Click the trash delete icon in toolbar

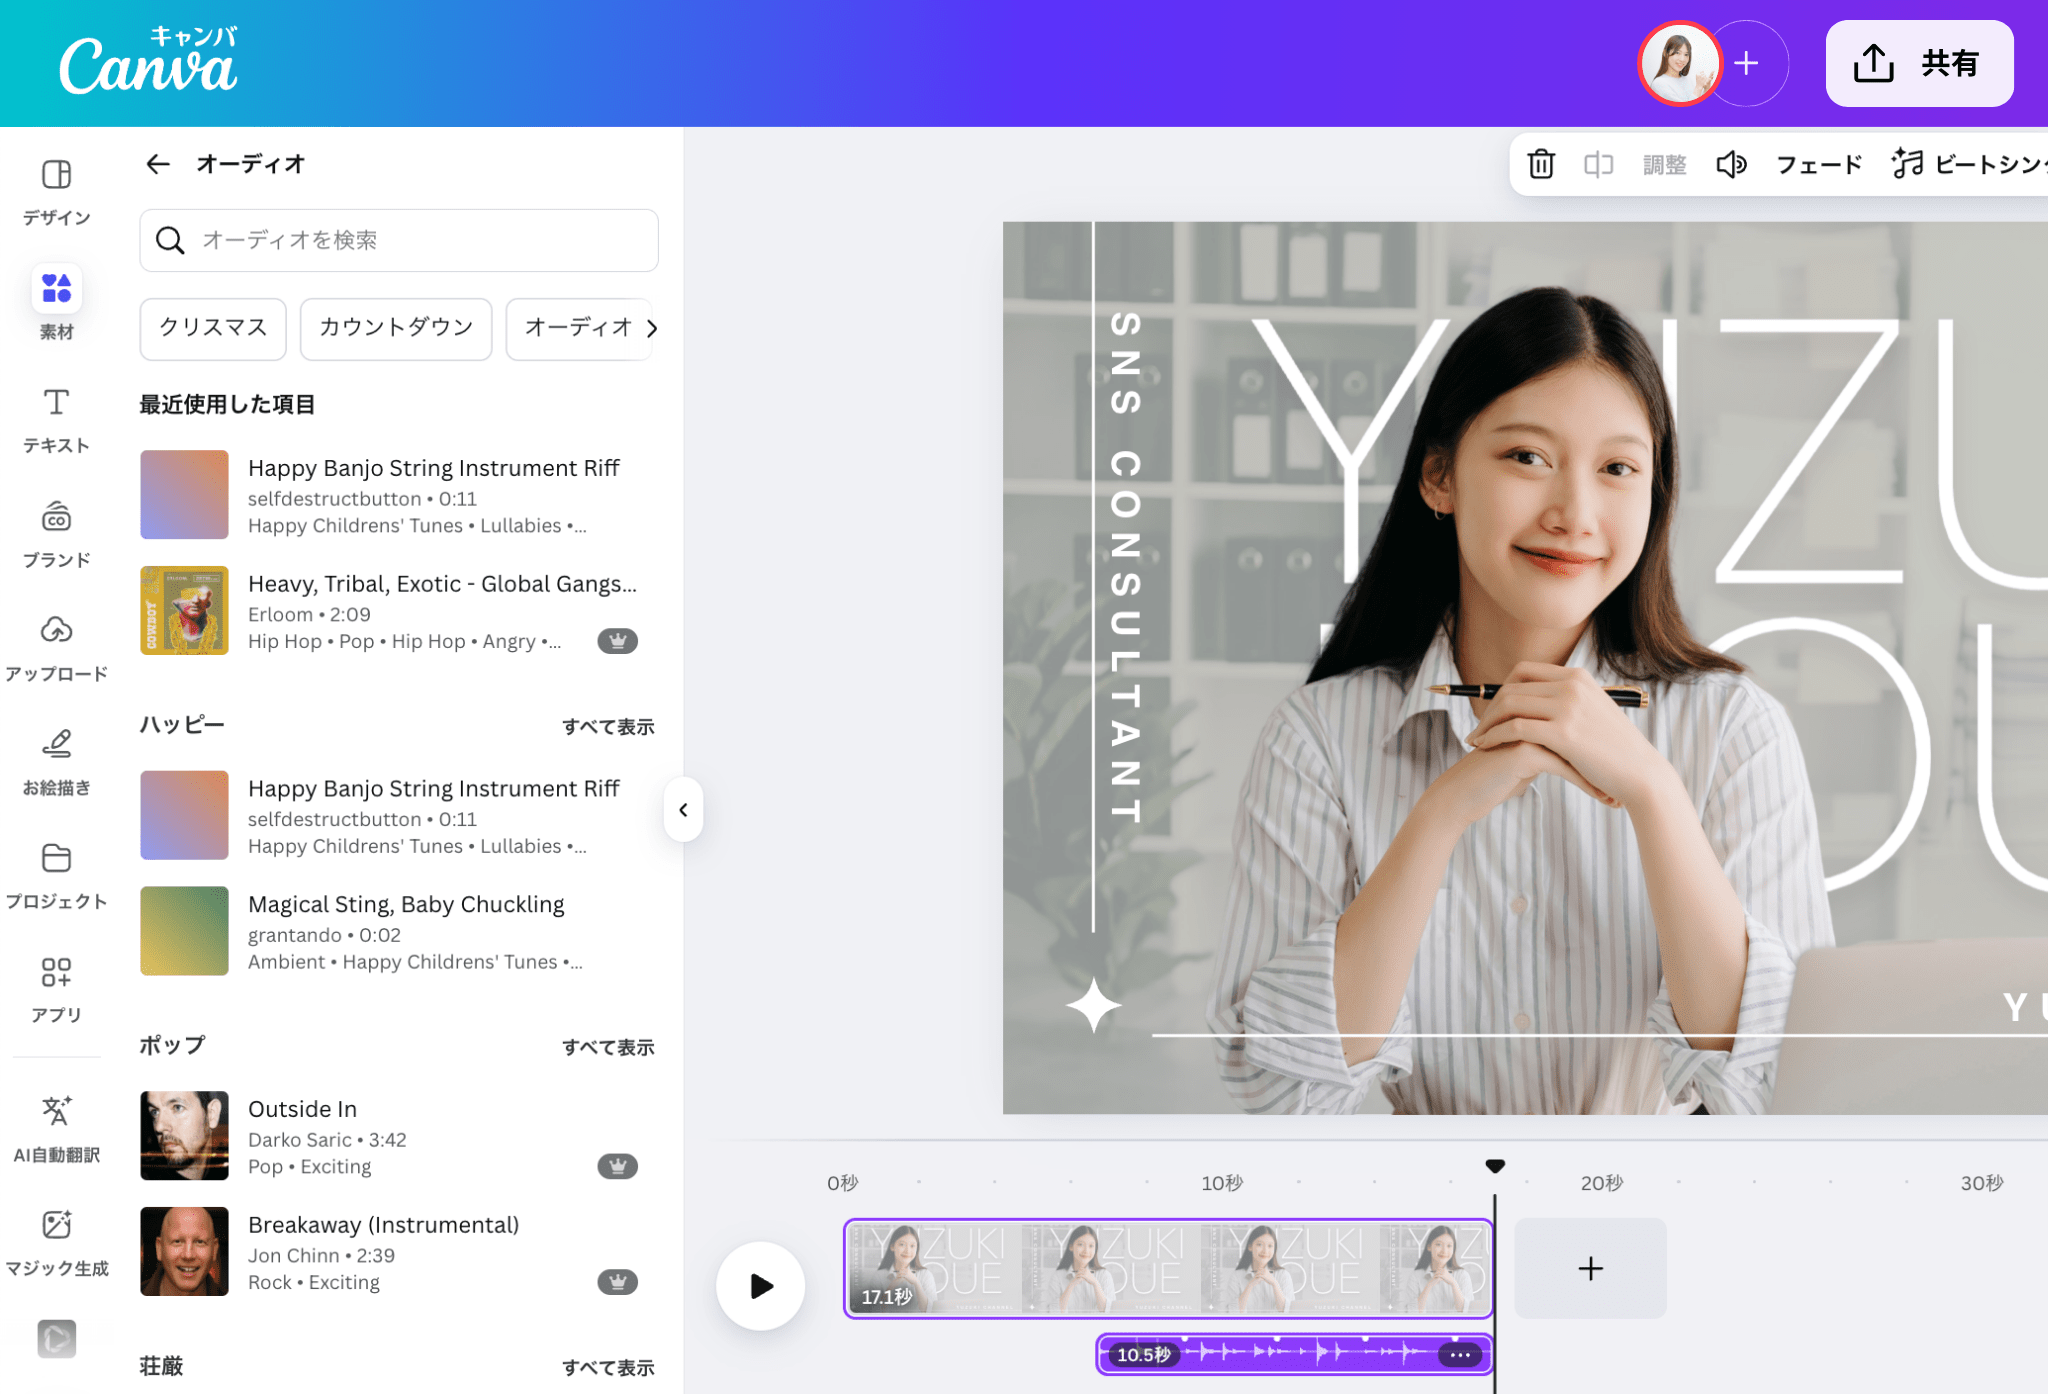pyautogui.click(x=1541, y=164)
